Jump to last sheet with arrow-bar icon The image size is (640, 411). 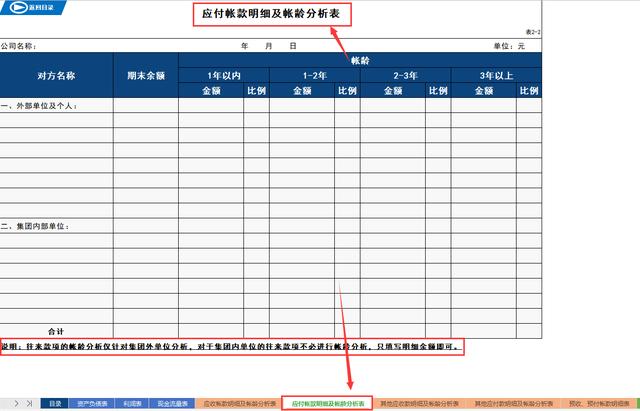click(29, 403)
